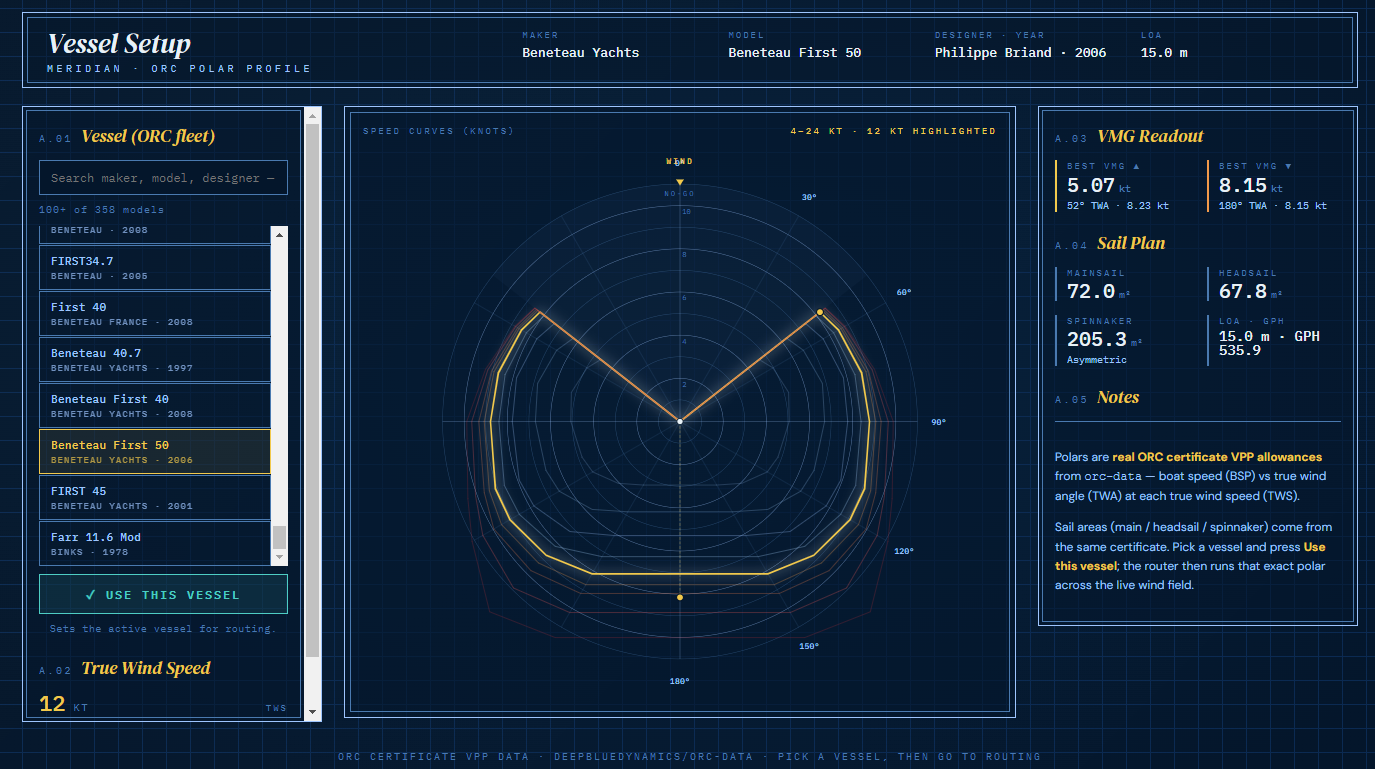Image resolution: width=1375 pixels, height=769 pixels.
Task: Click the Sail Plan section heading
Action: 1131,243
